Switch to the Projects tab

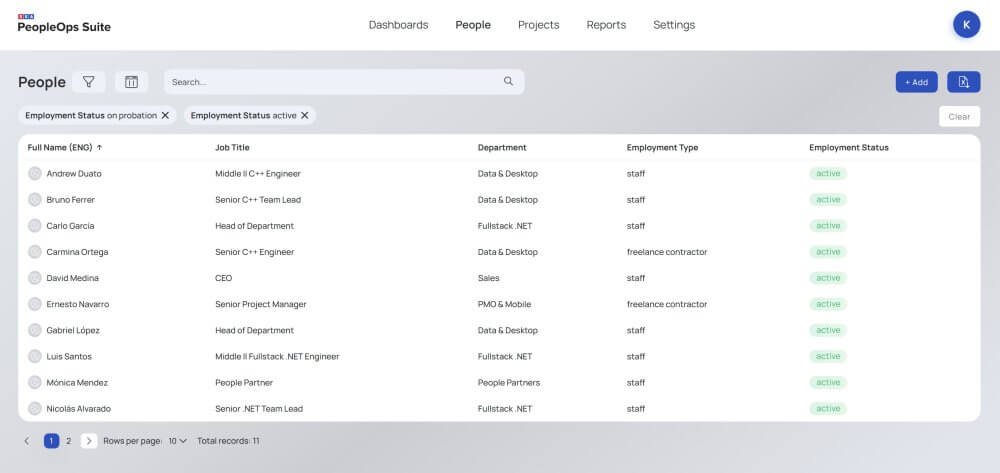coord(538,25)
